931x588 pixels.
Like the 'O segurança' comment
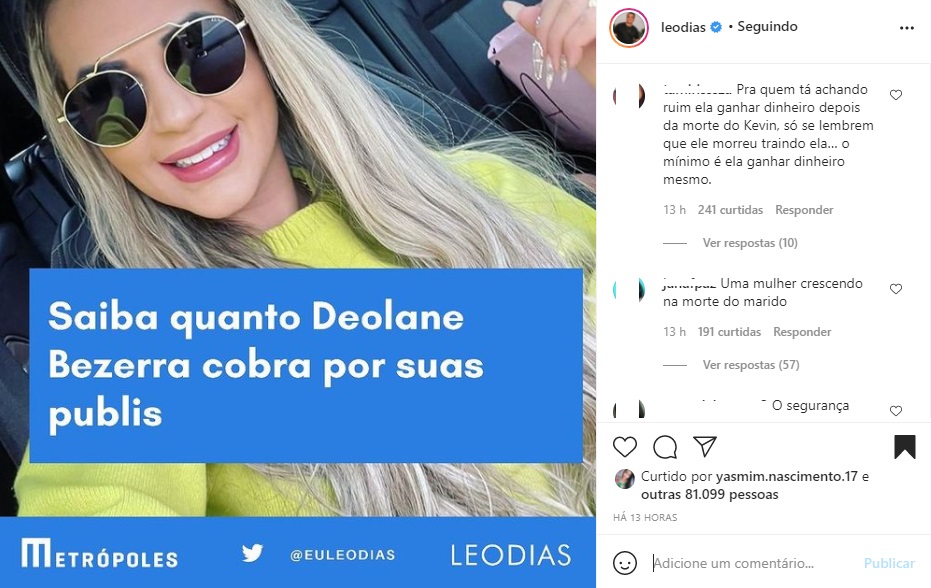click(x=896, y=410)
